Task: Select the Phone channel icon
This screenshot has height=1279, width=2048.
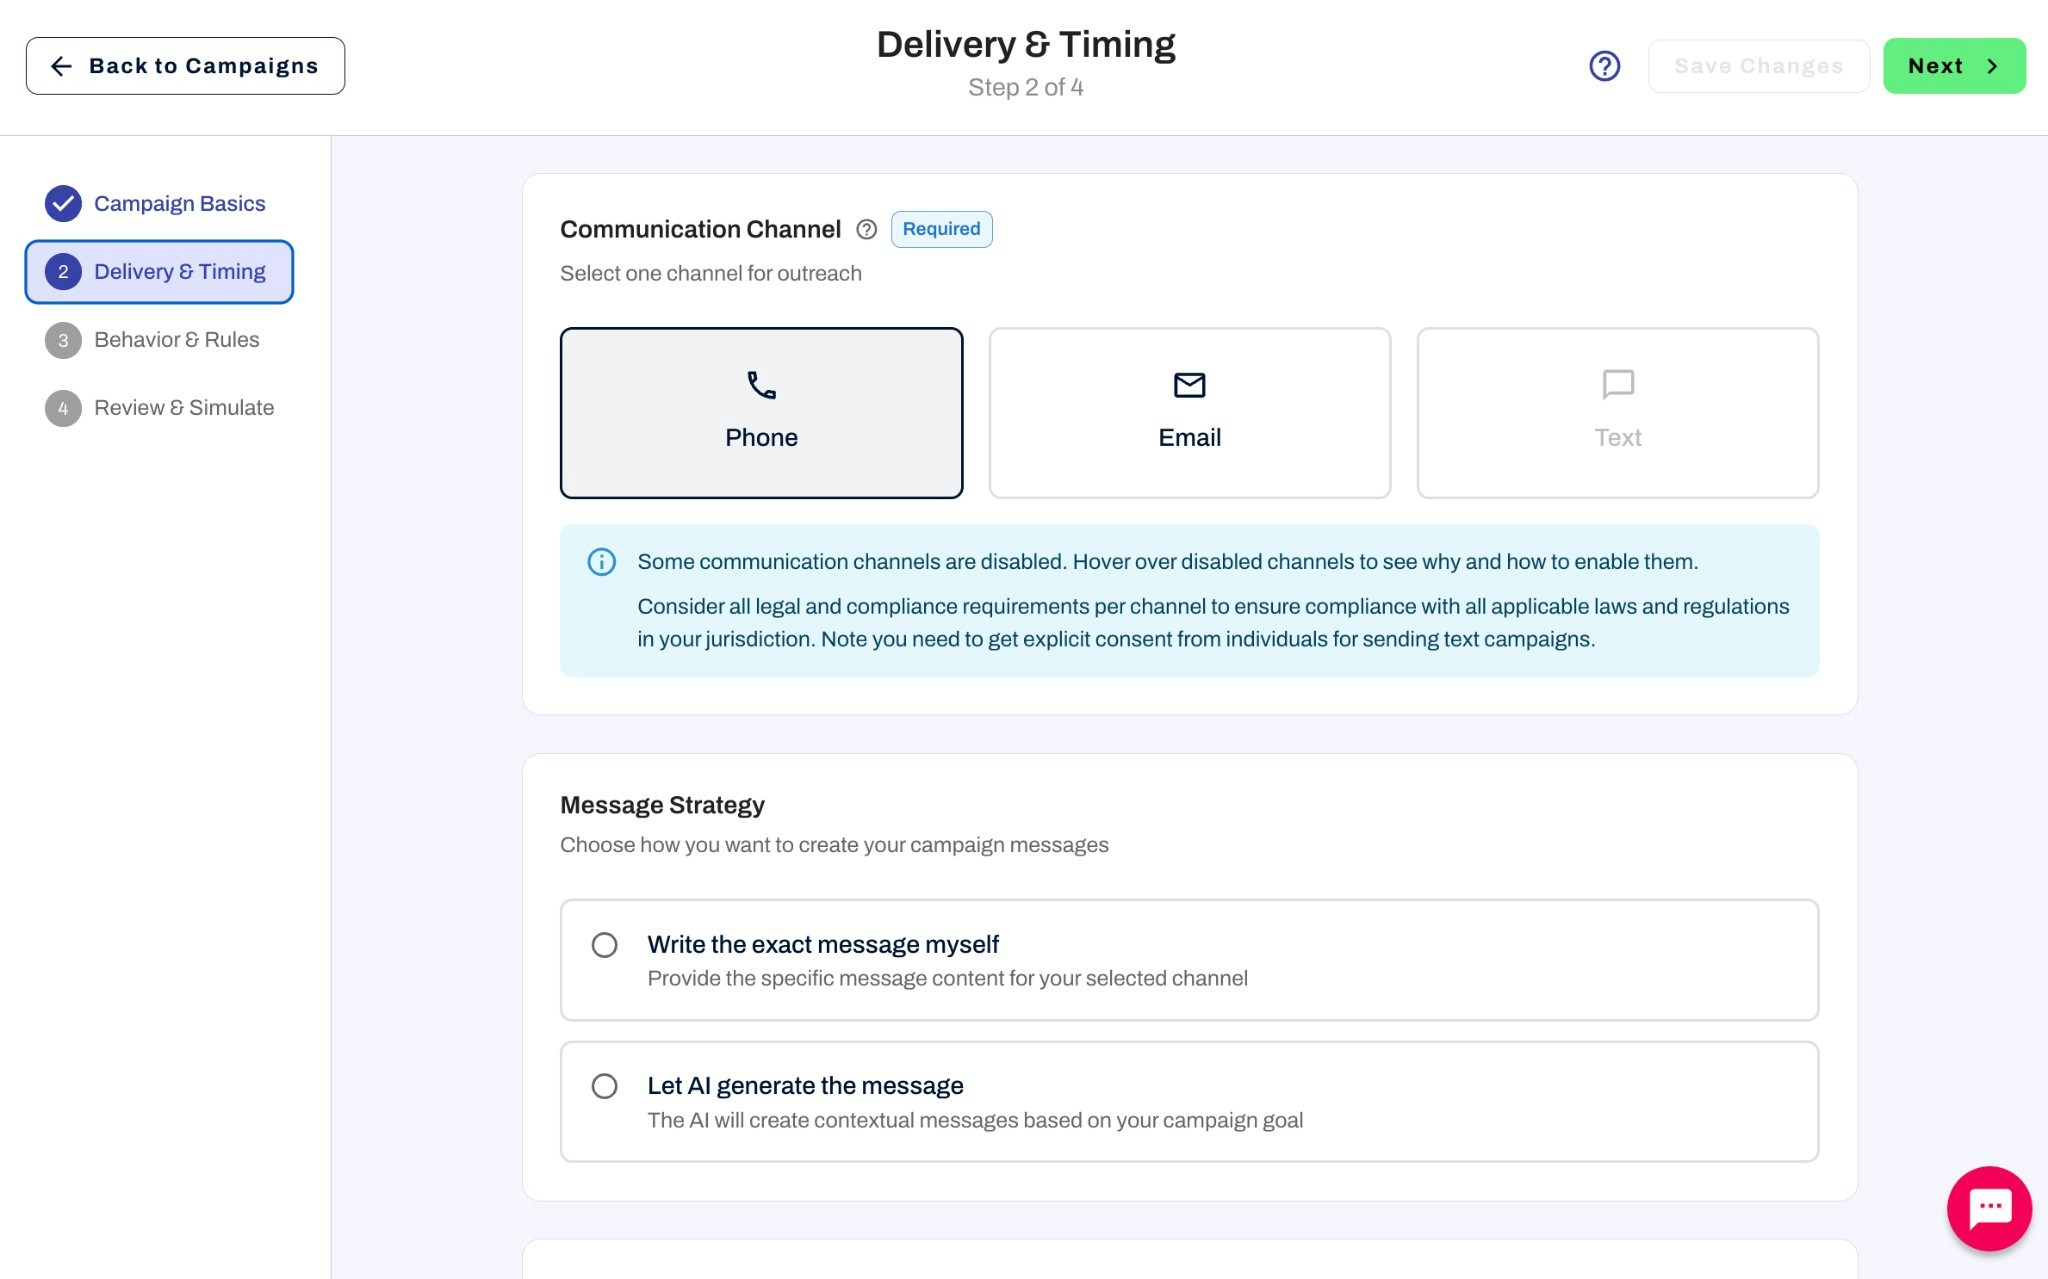Action: click(761, 385)
